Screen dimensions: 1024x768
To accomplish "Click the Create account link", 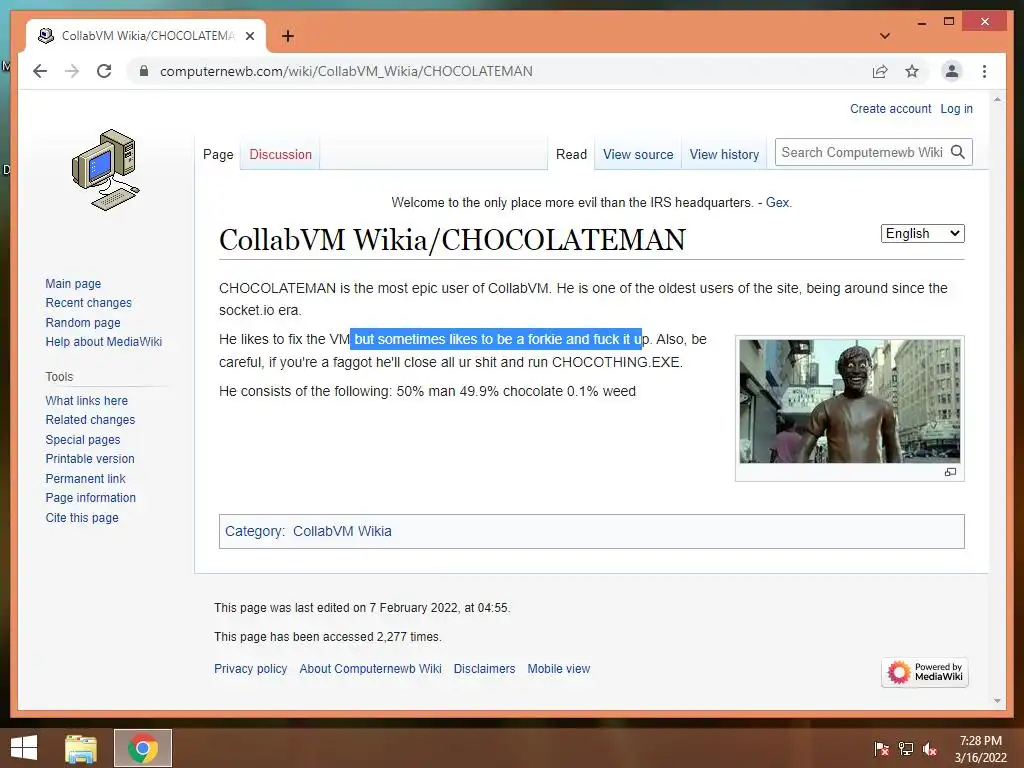I will click(x=890, y=109).
